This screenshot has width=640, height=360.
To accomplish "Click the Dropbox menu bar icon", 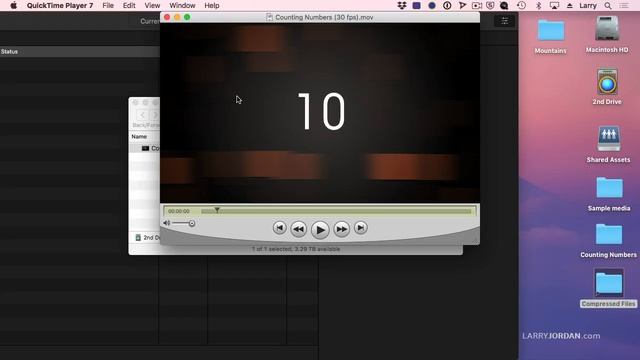I will coord(402,6).
